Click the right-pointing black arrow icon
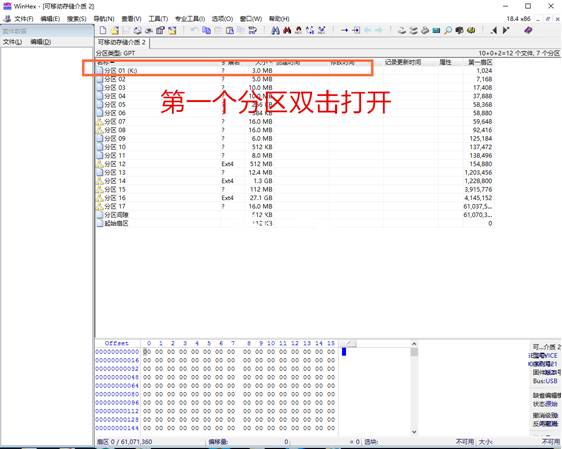Screen dimensions: 562x449 (x=506, y=30)
